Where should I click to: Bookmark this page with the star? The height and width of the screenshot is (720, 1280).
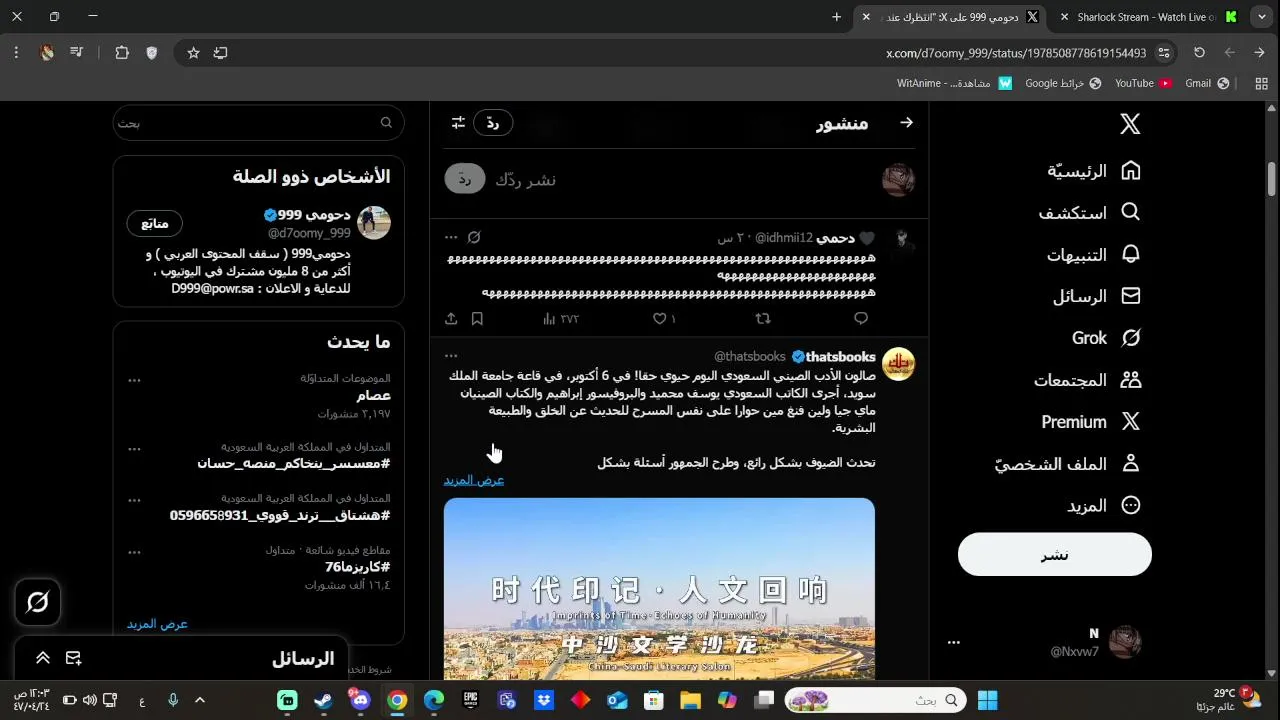click(193, 53)
